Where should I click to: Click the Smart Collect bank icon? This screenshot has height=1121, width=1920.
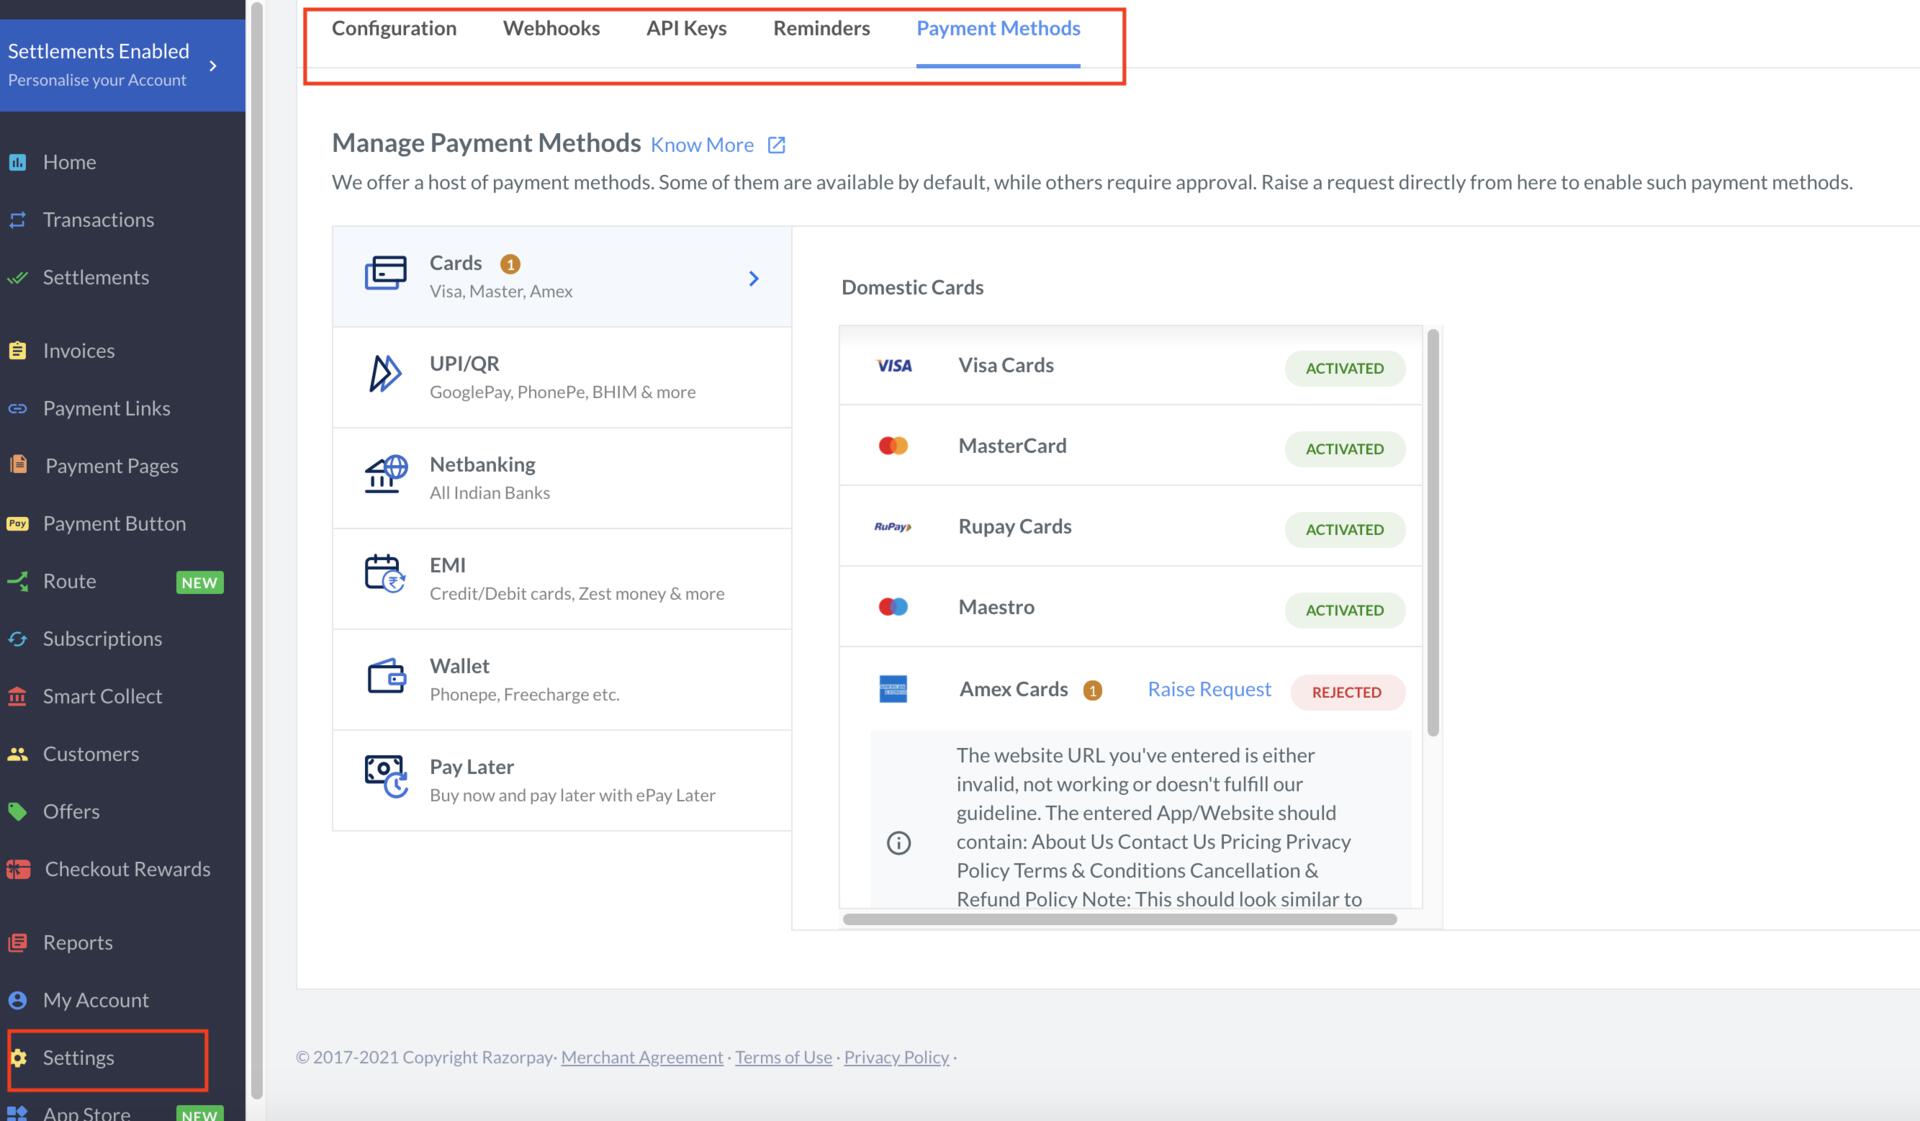(x=18, y=697)
